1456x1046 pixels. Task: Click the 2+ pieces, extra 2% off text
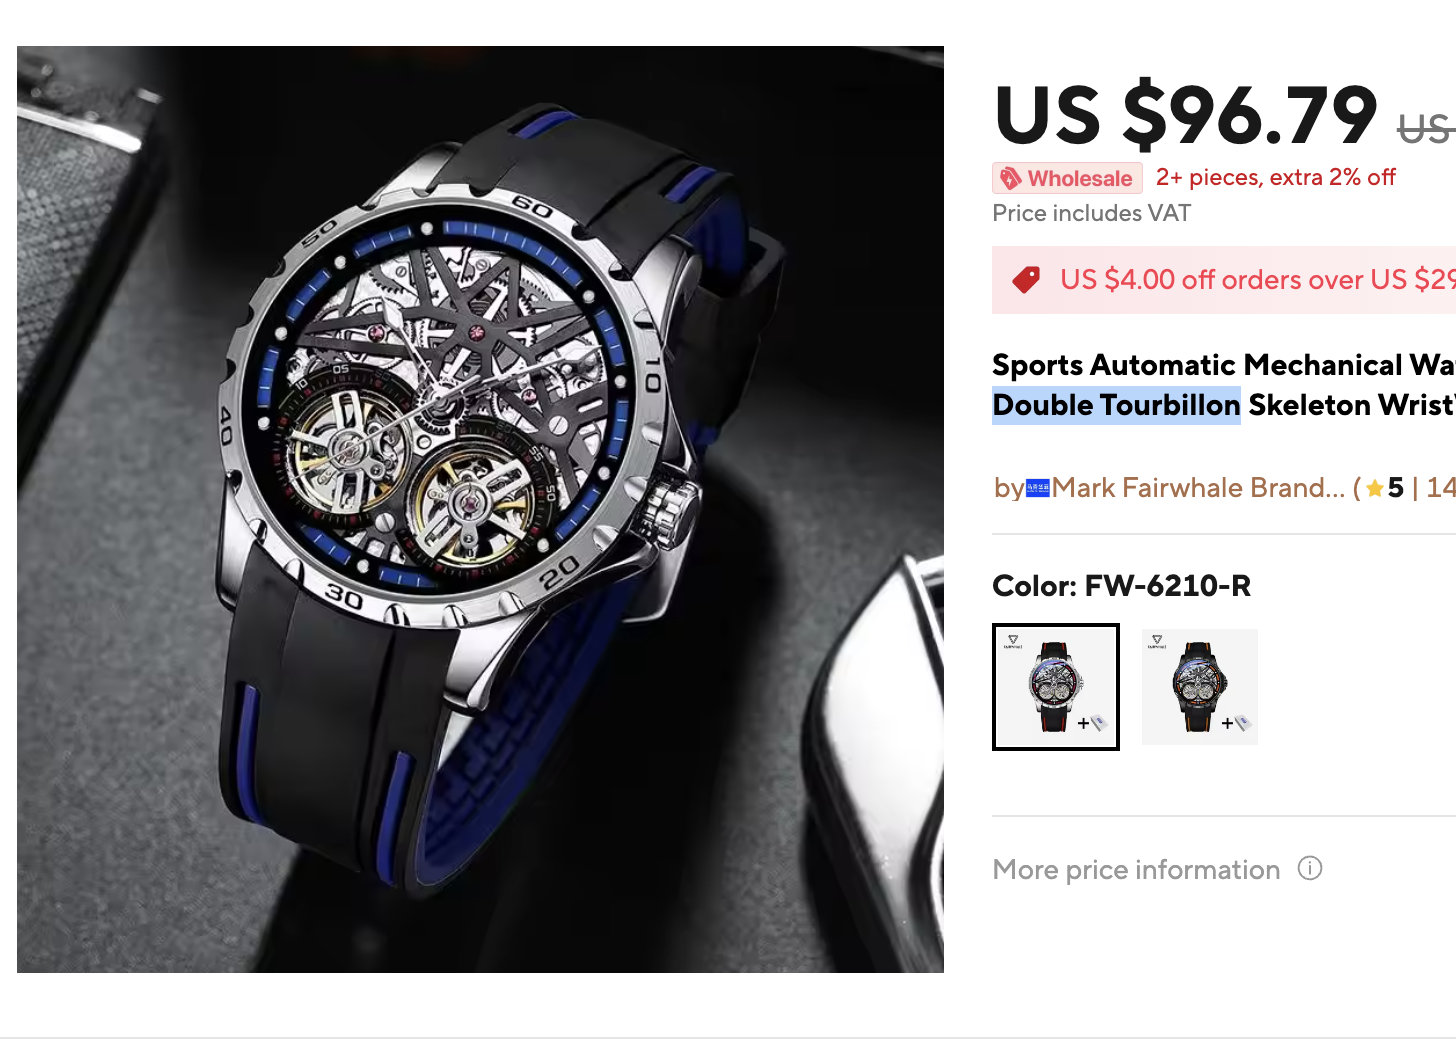click(1276, 178)
